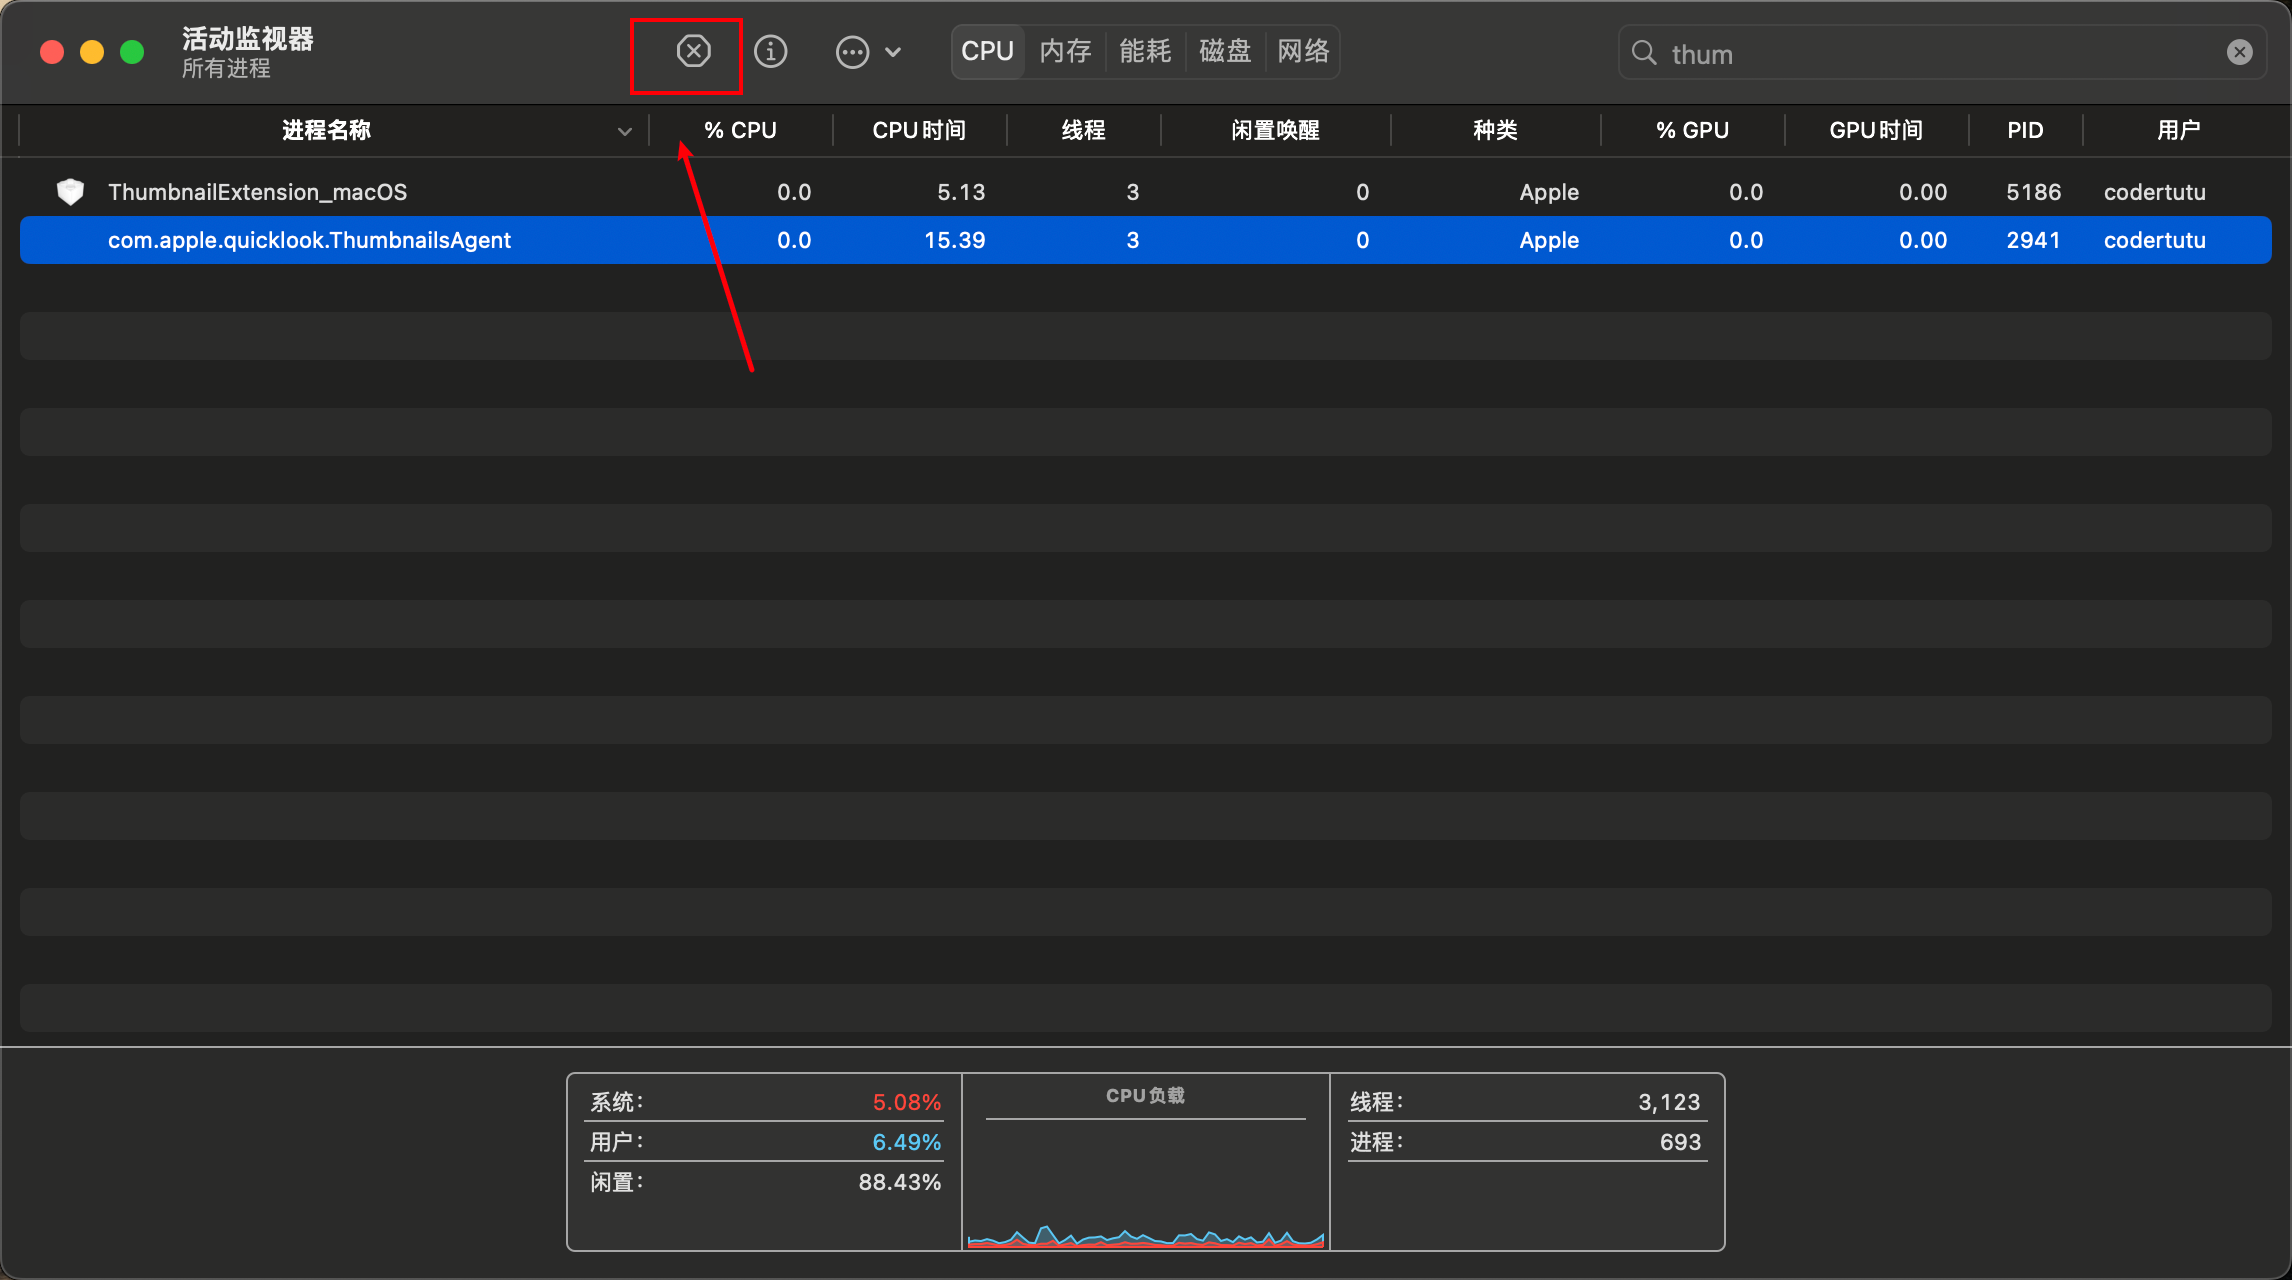Select the ThumbnailExtension_macOS process row
Screen dimensions: 2292x1280
click(x=258, y=192)
